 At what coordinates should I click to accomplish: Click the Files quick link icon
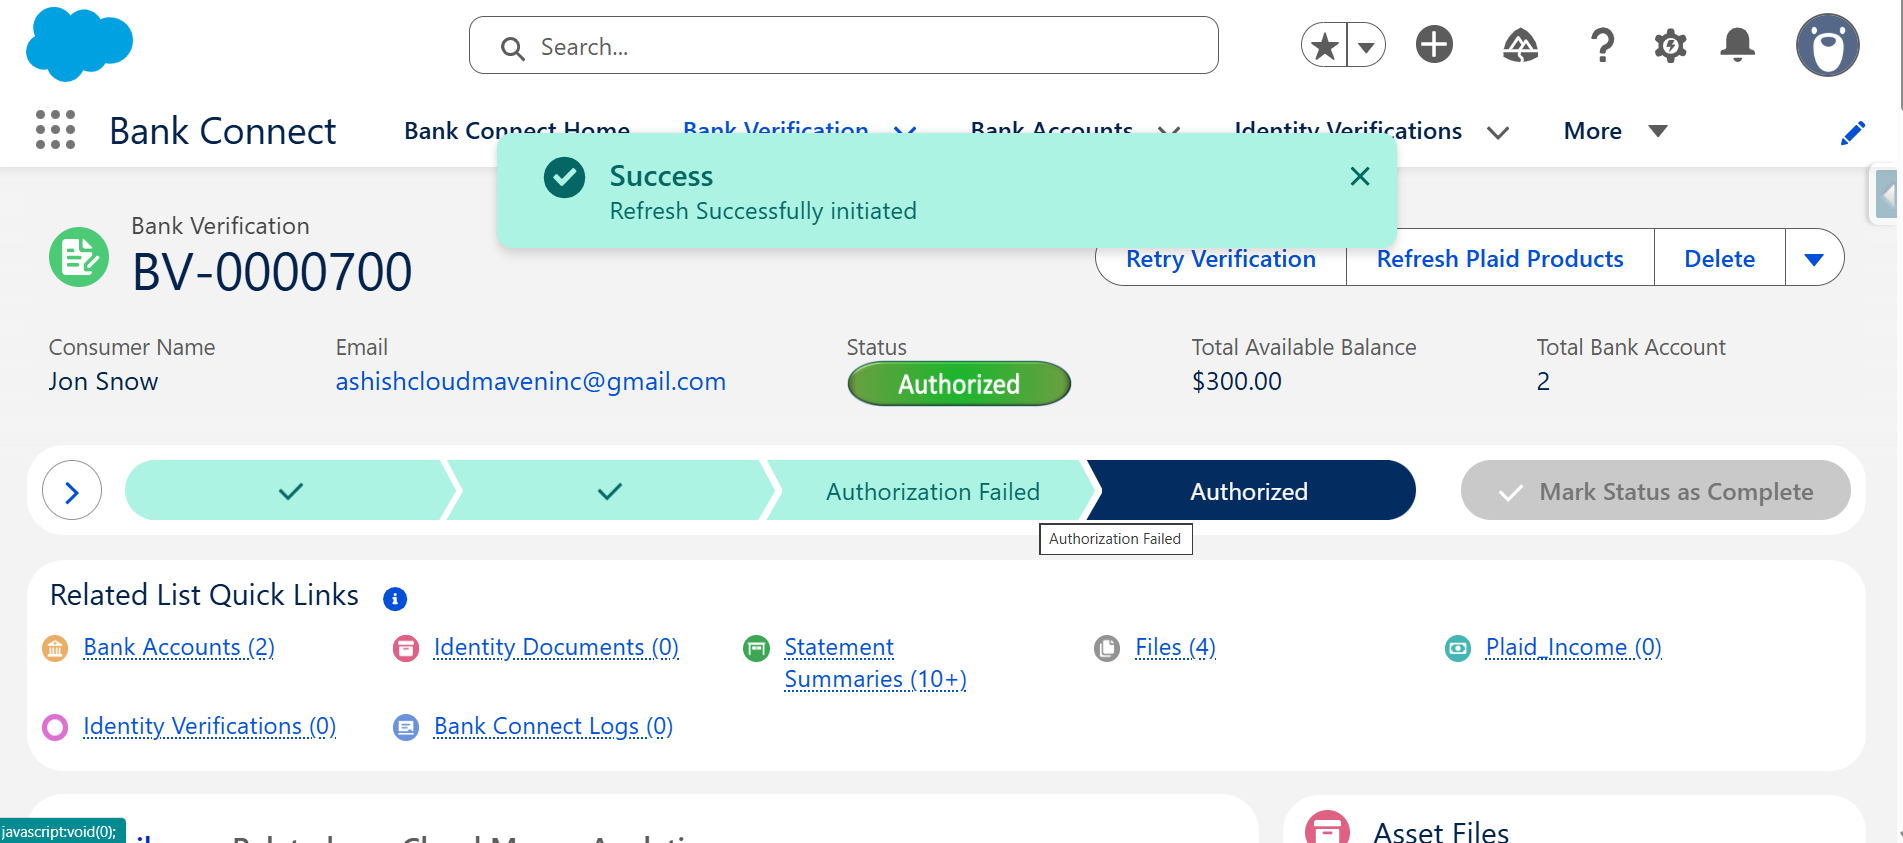[x=1107, y=648]
